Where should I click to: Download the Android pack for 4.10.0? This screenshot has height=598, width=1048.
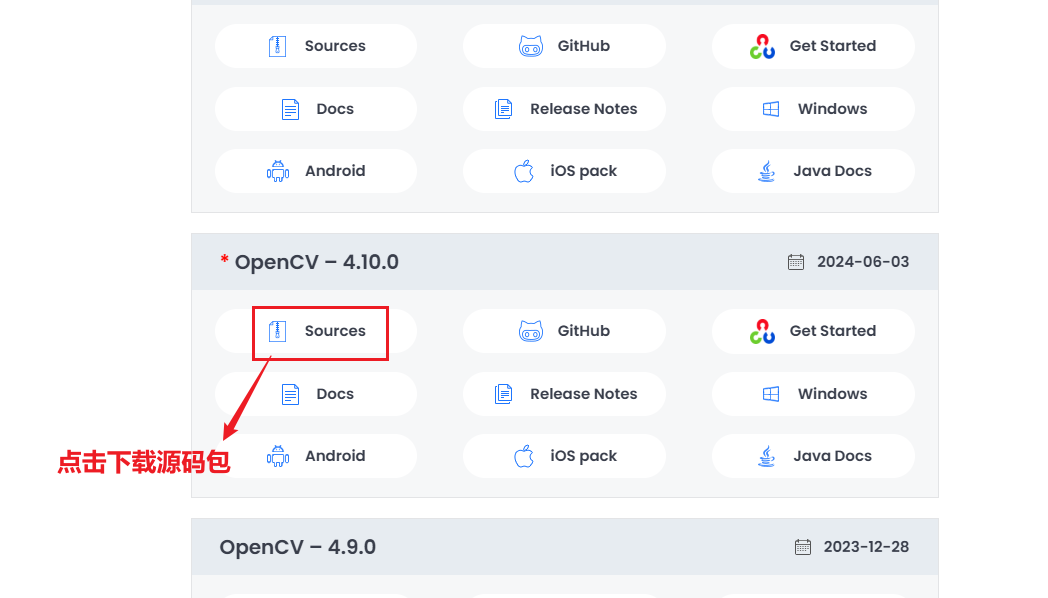316,455
